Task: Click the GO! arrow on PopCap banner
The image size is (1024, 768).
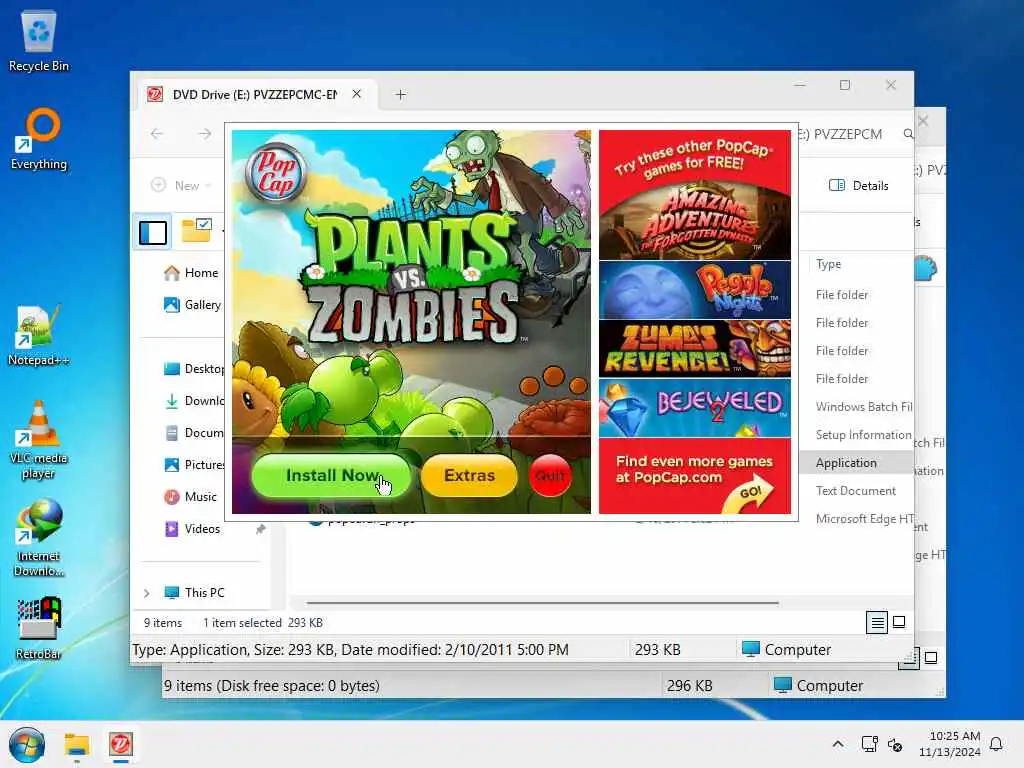Action: point(750,493)
